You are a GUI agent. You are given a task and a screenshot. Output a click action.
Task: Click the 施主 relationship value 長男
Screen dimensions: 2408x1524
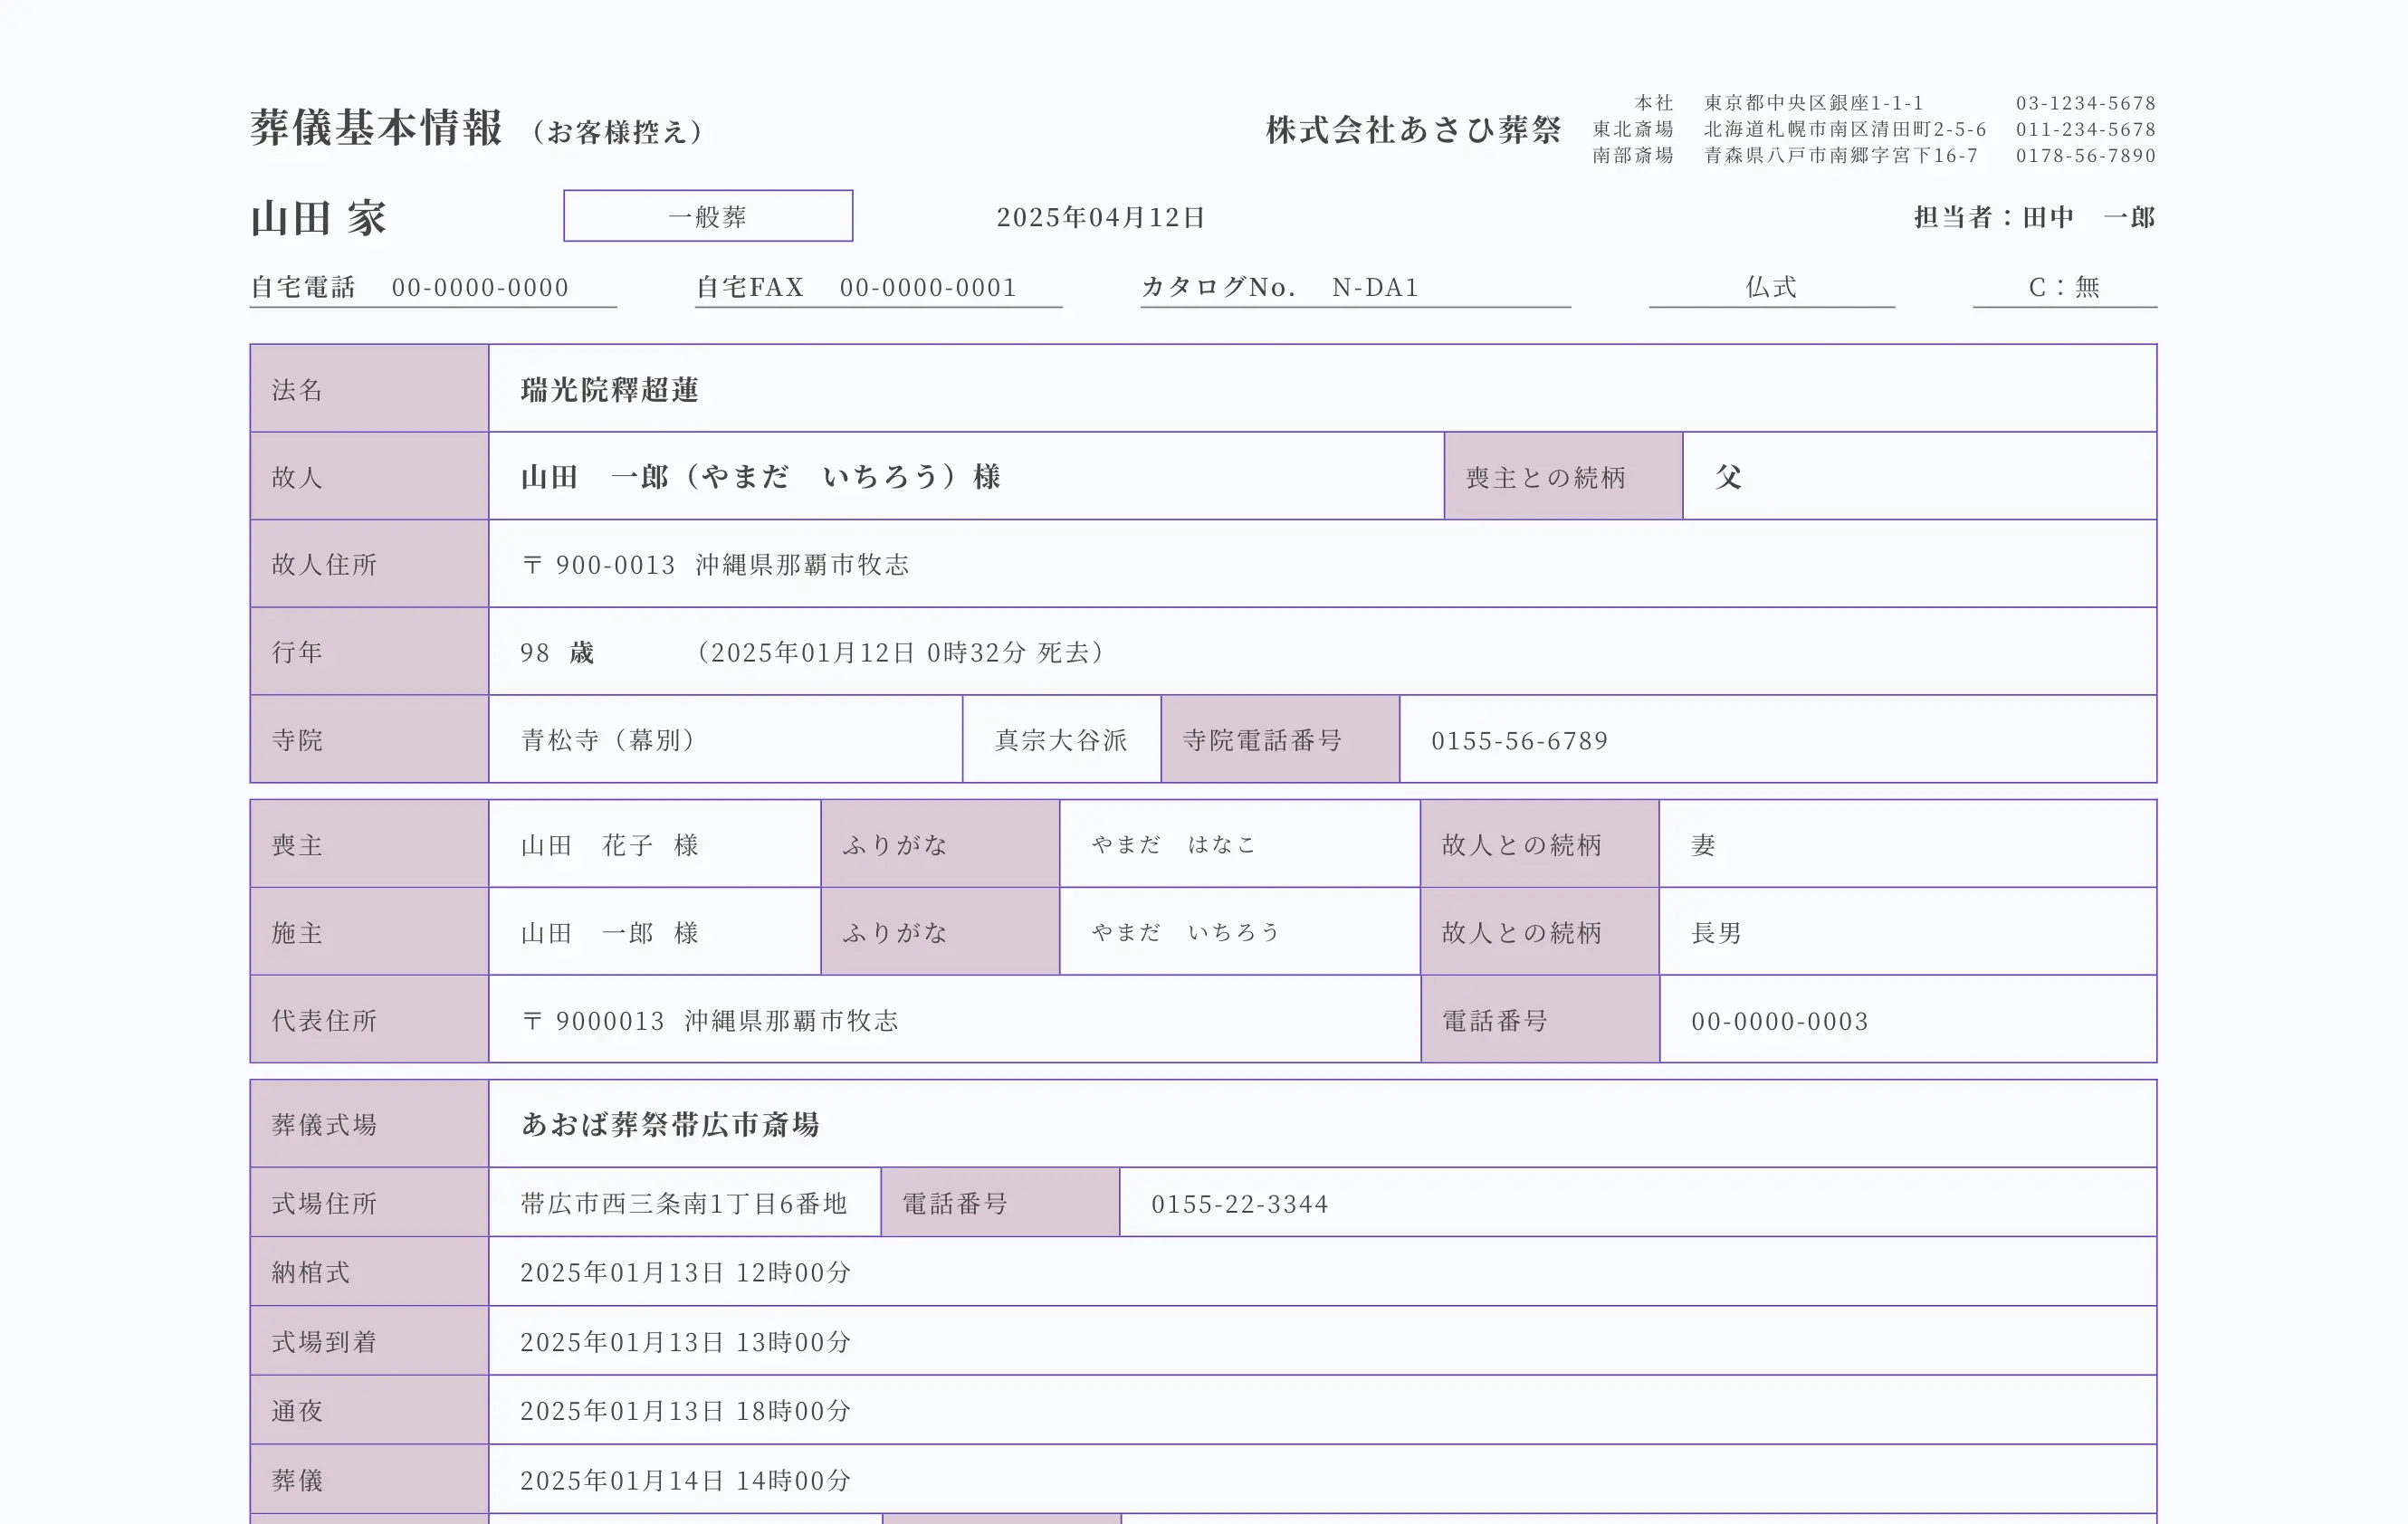point(1716,933)
